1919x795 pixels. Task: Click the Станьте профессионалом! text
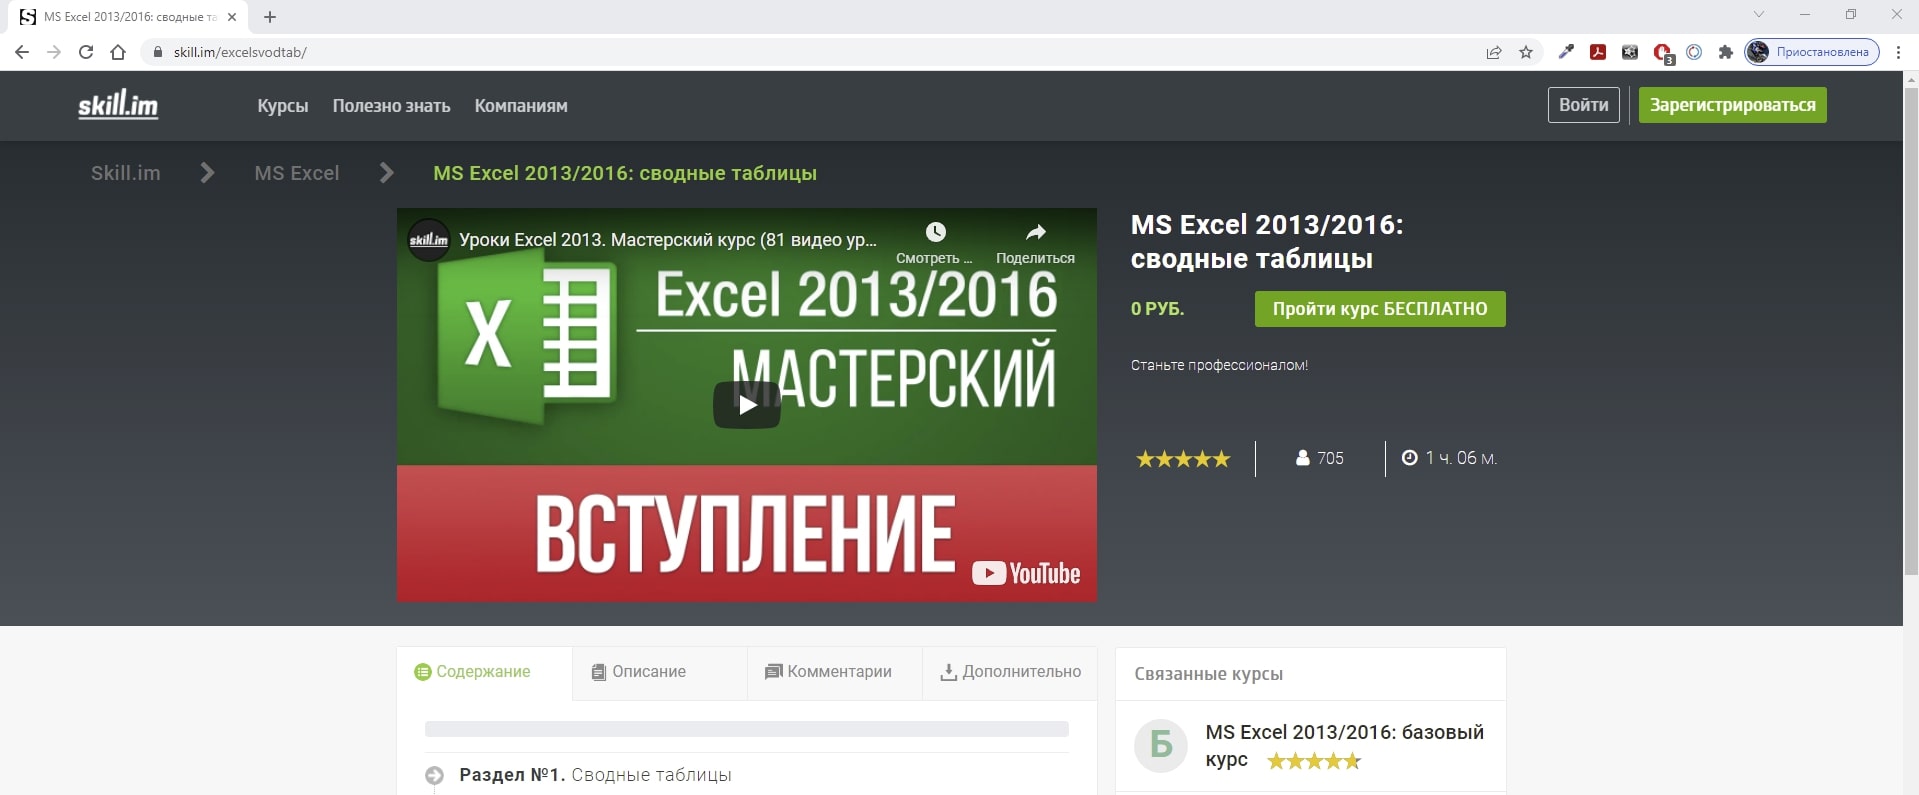click(1219, 365)
